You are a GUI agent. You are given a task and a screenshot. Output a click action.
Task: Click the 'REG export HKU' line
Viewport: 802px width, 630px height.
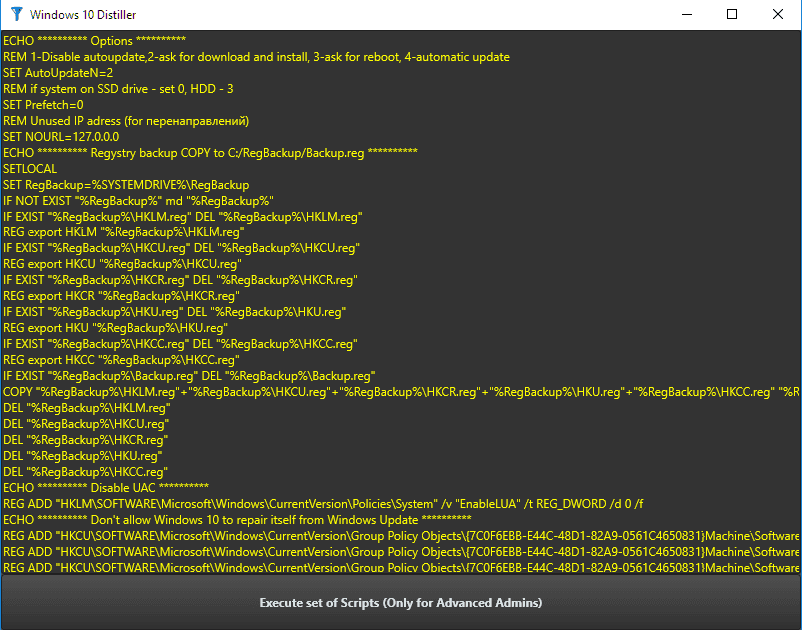tap(115, 328)
